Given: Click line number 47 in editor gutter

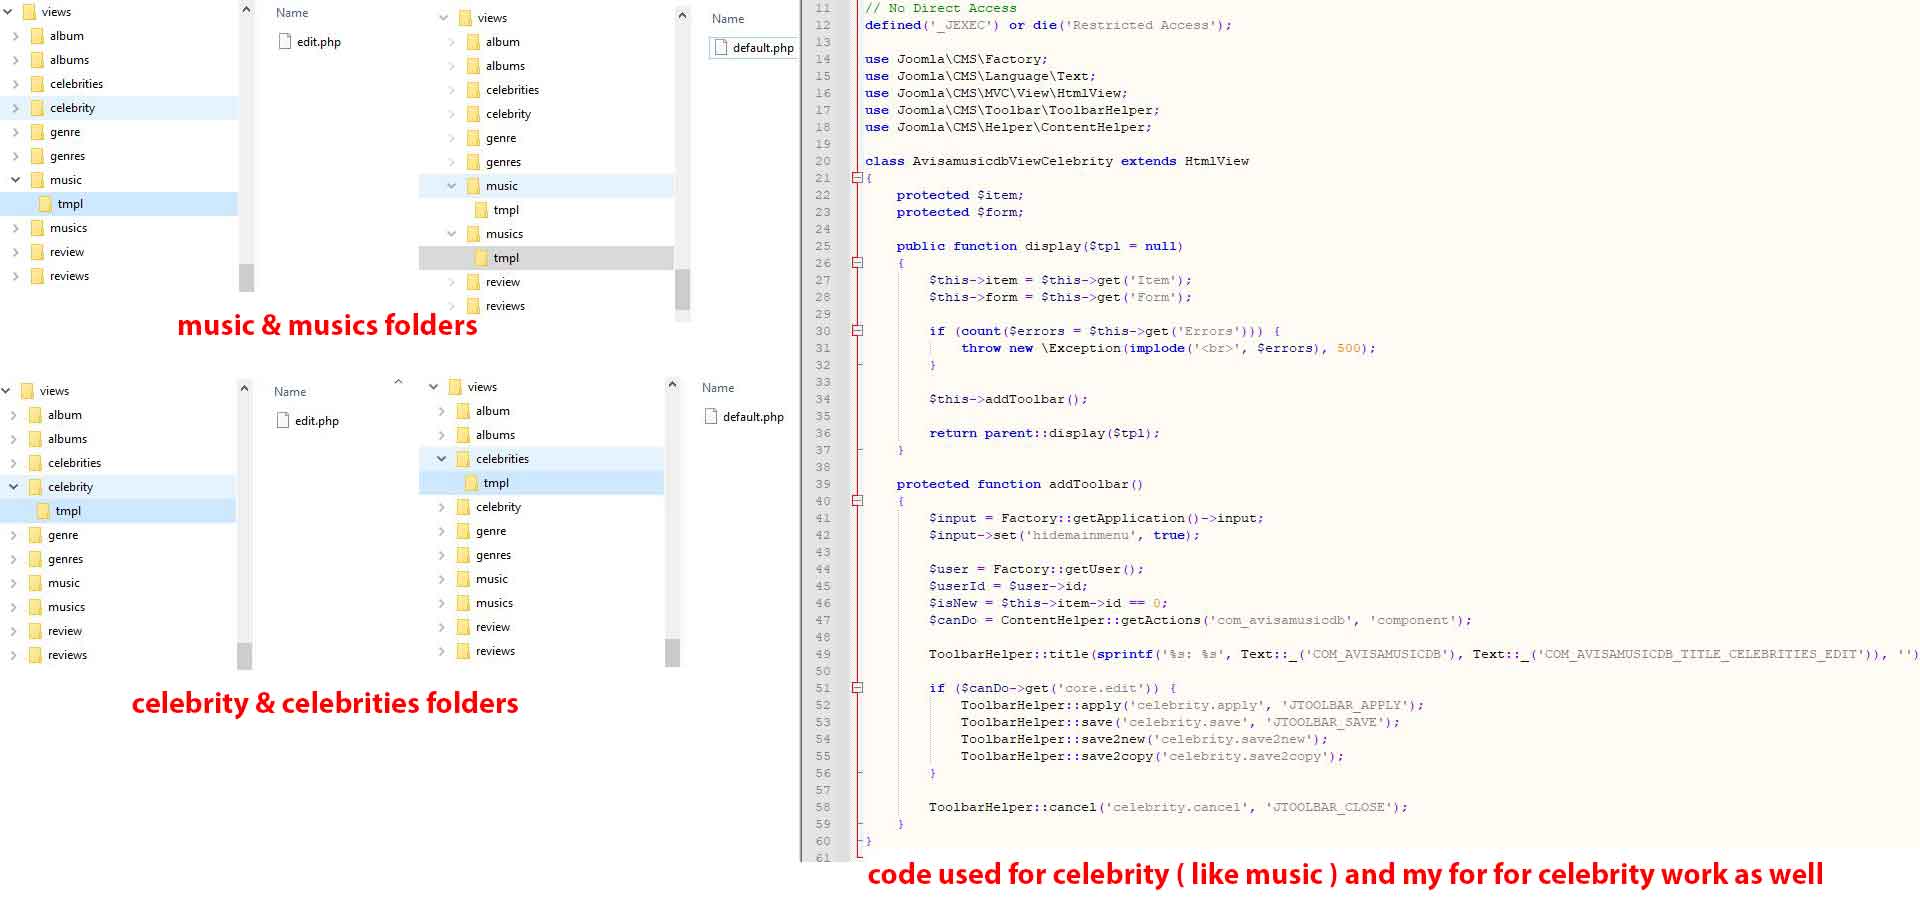Looking at the screenshot, I should coord(823,620).
